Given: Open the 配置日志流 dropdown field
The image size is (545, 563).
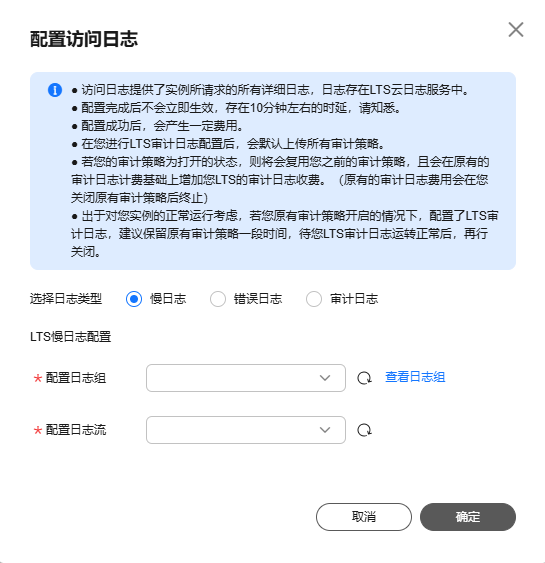Looking at the screenshot, I should pos(246,430).
